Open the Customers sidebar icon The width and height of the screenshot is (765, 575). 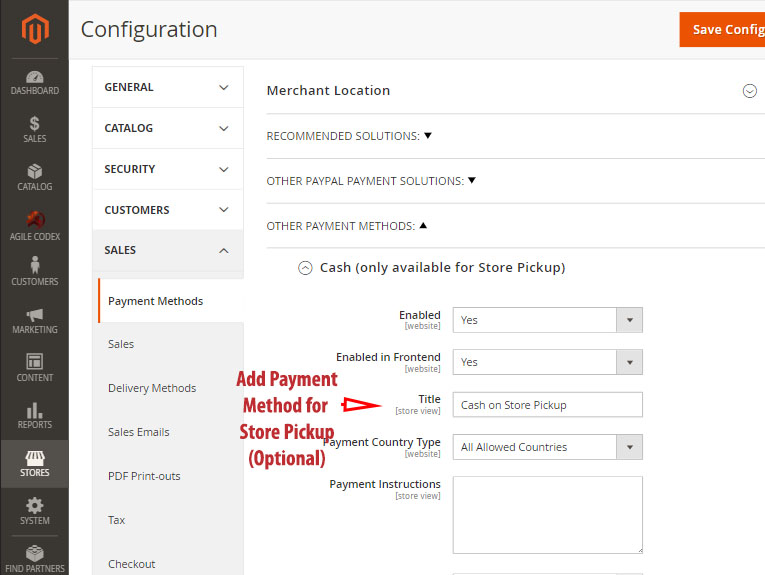(34, 272)
